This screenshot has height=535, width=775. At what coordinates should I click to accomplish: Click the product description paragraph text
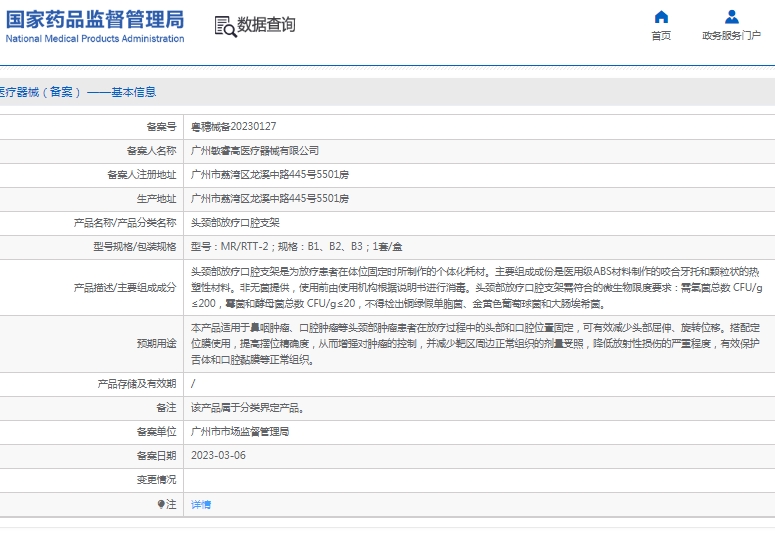[476, 287]
